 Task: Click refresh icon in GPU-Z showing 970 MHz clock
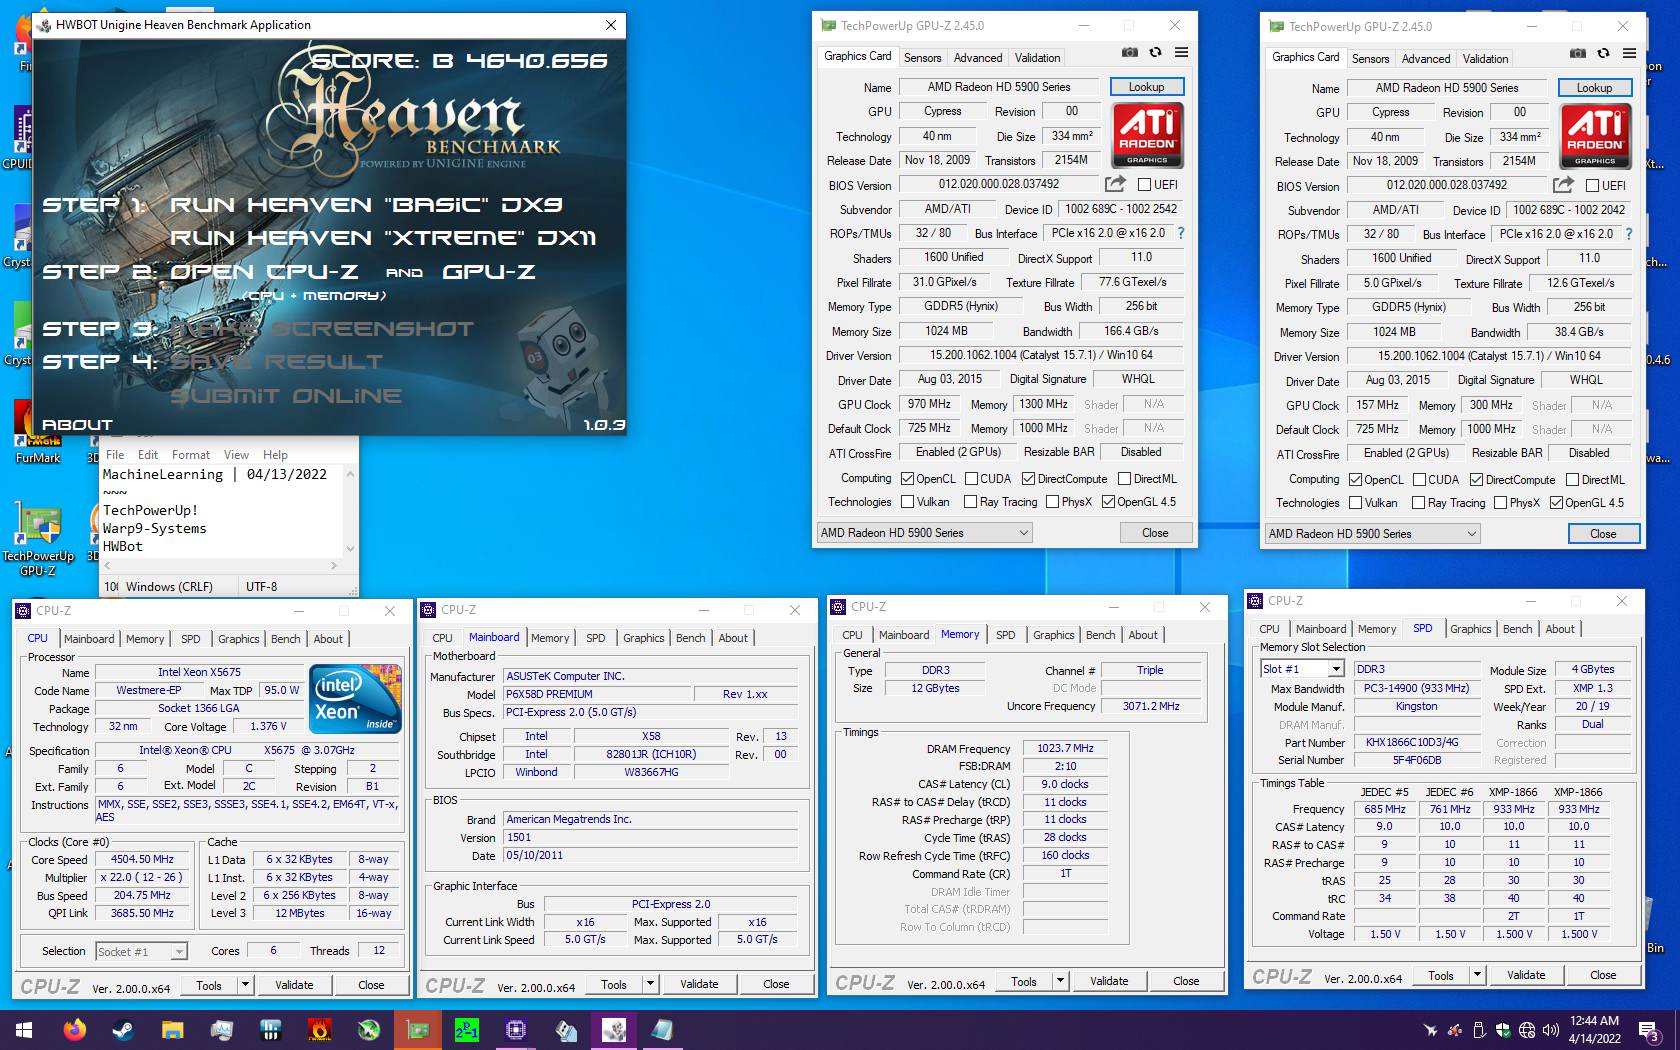tap(1155, 53)
